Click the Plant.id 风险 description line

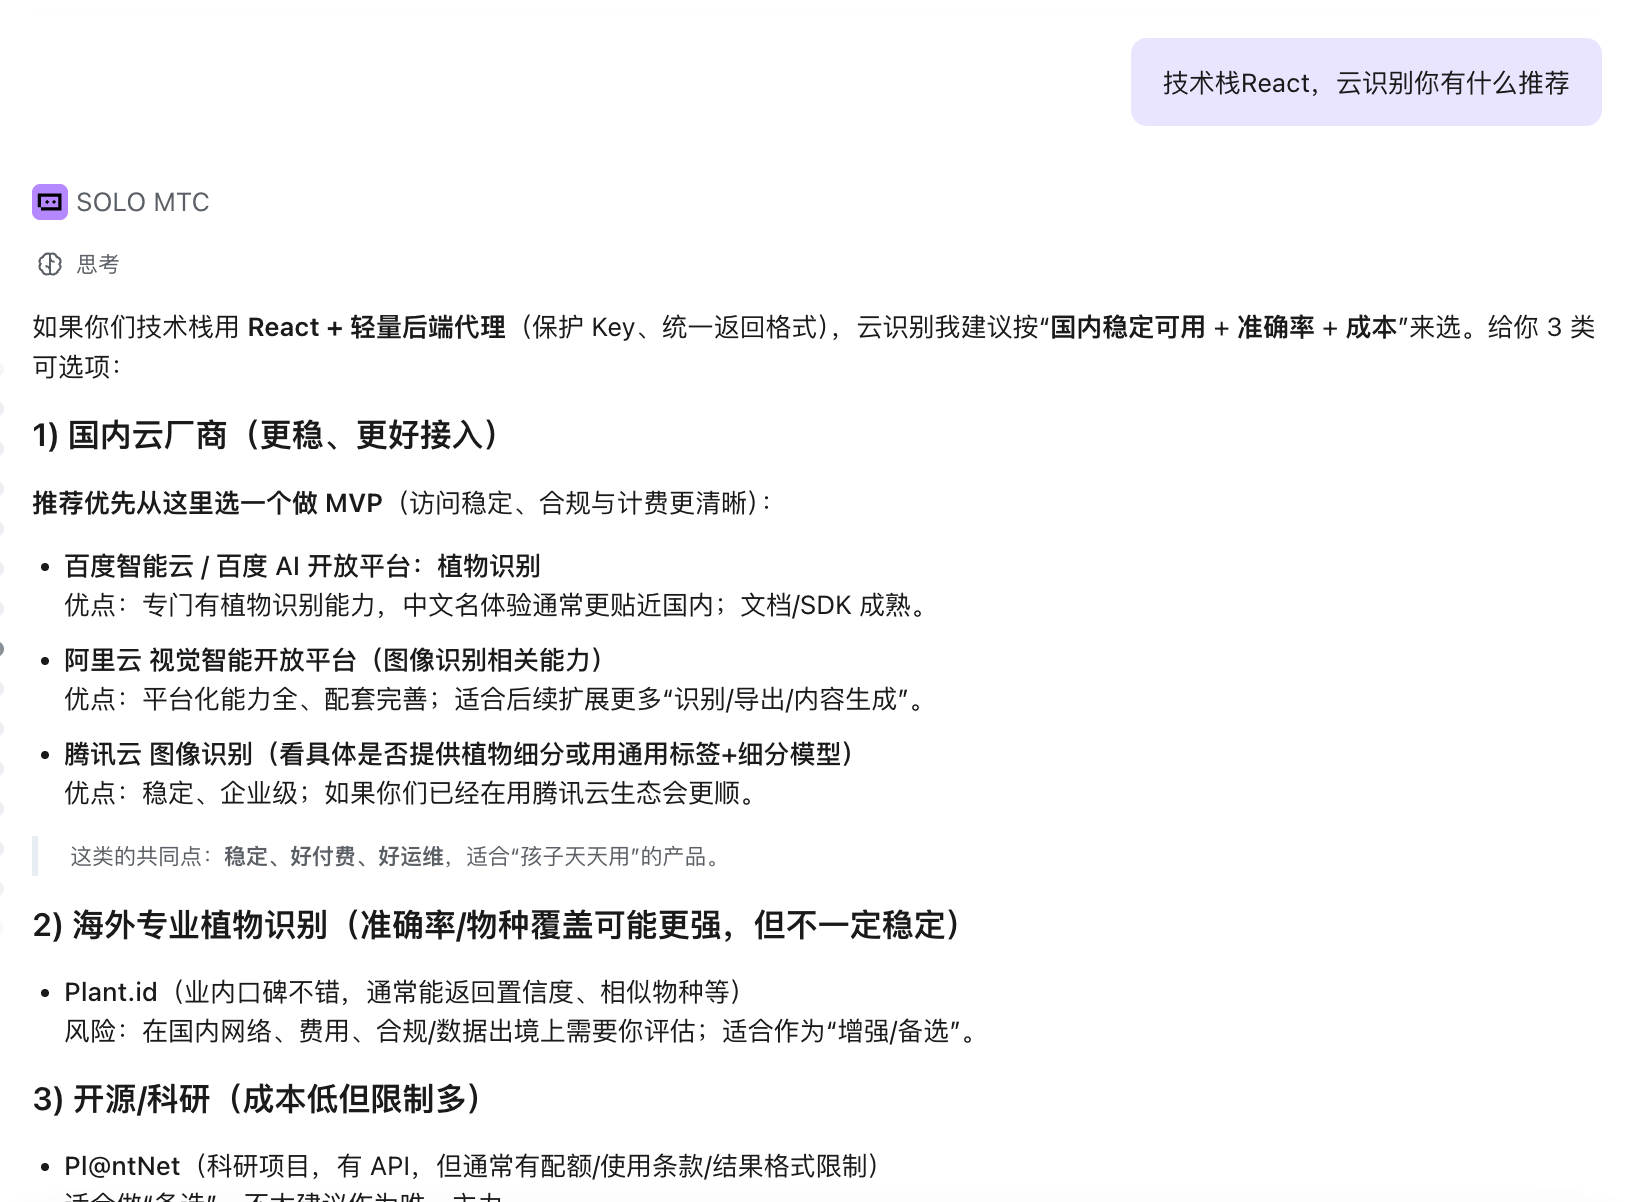point(520,1031)
